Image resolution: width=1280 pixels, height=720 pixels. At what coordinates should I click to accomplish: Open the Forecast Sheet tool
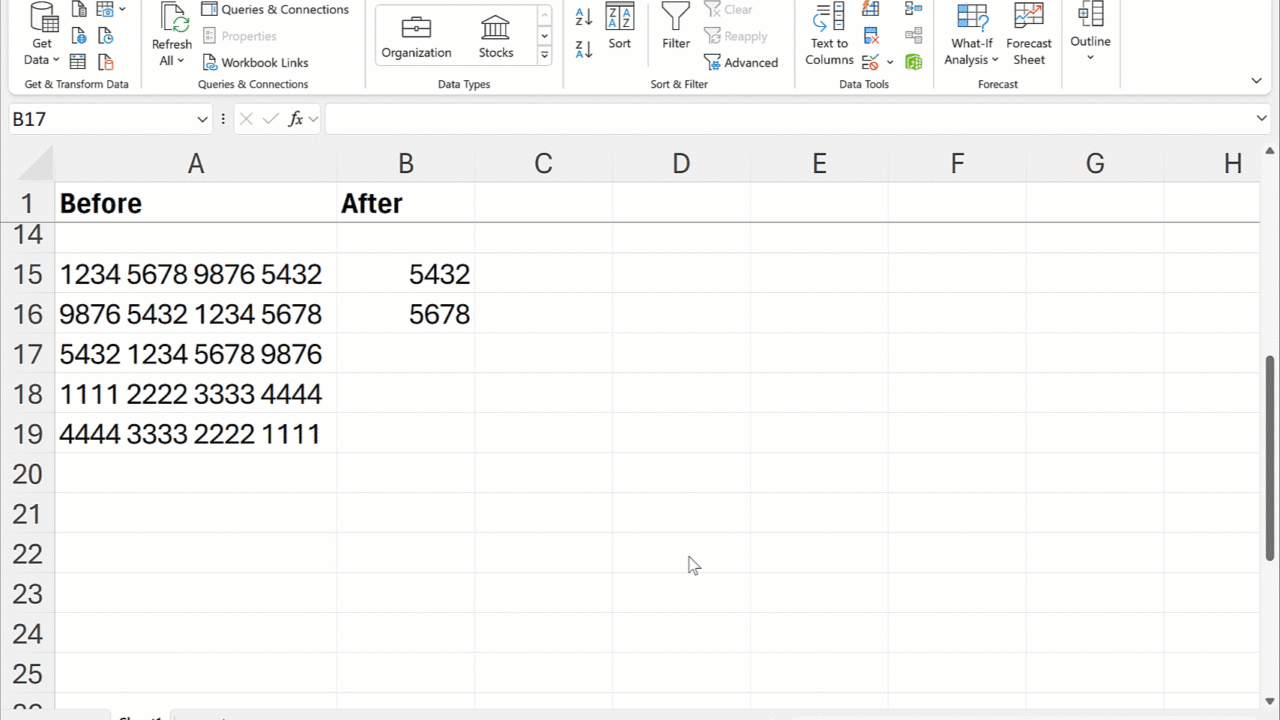tap(1028, 34)
